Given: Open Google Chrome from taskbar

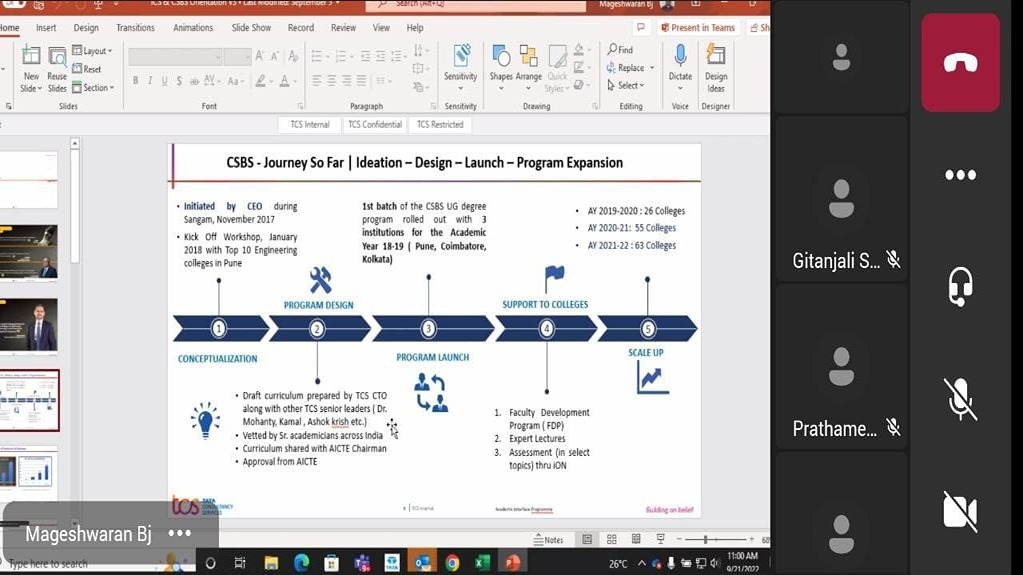Looking at the screenshot, I should click(452, 563).
